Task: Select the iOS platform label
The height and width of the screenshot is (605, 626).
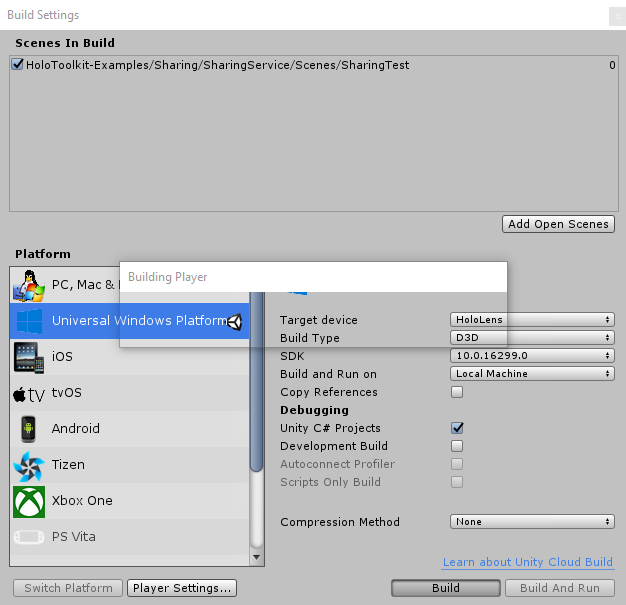Action: (62, 356)
